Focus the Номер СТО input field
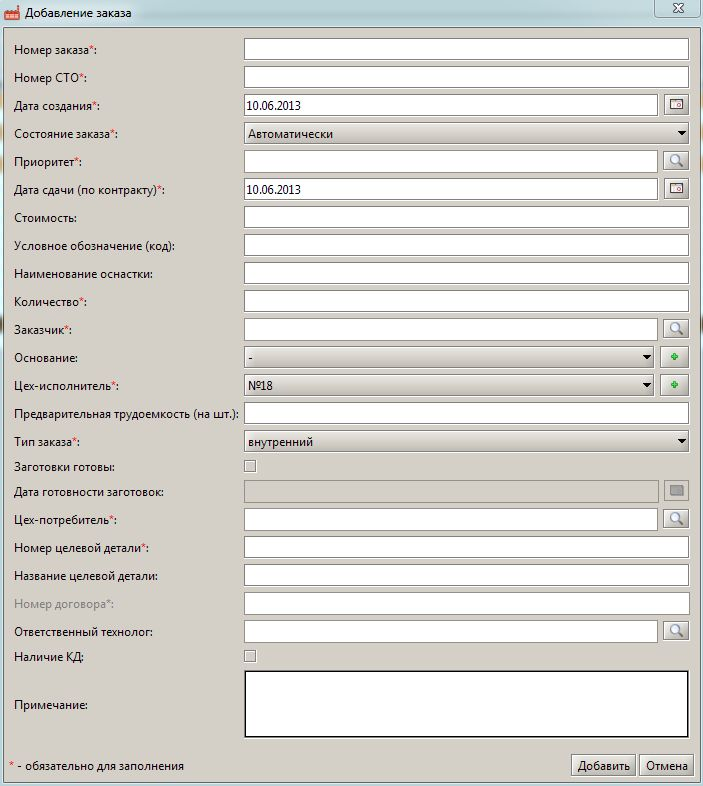This screenshot has width=703, height=786. pos(466,78)
